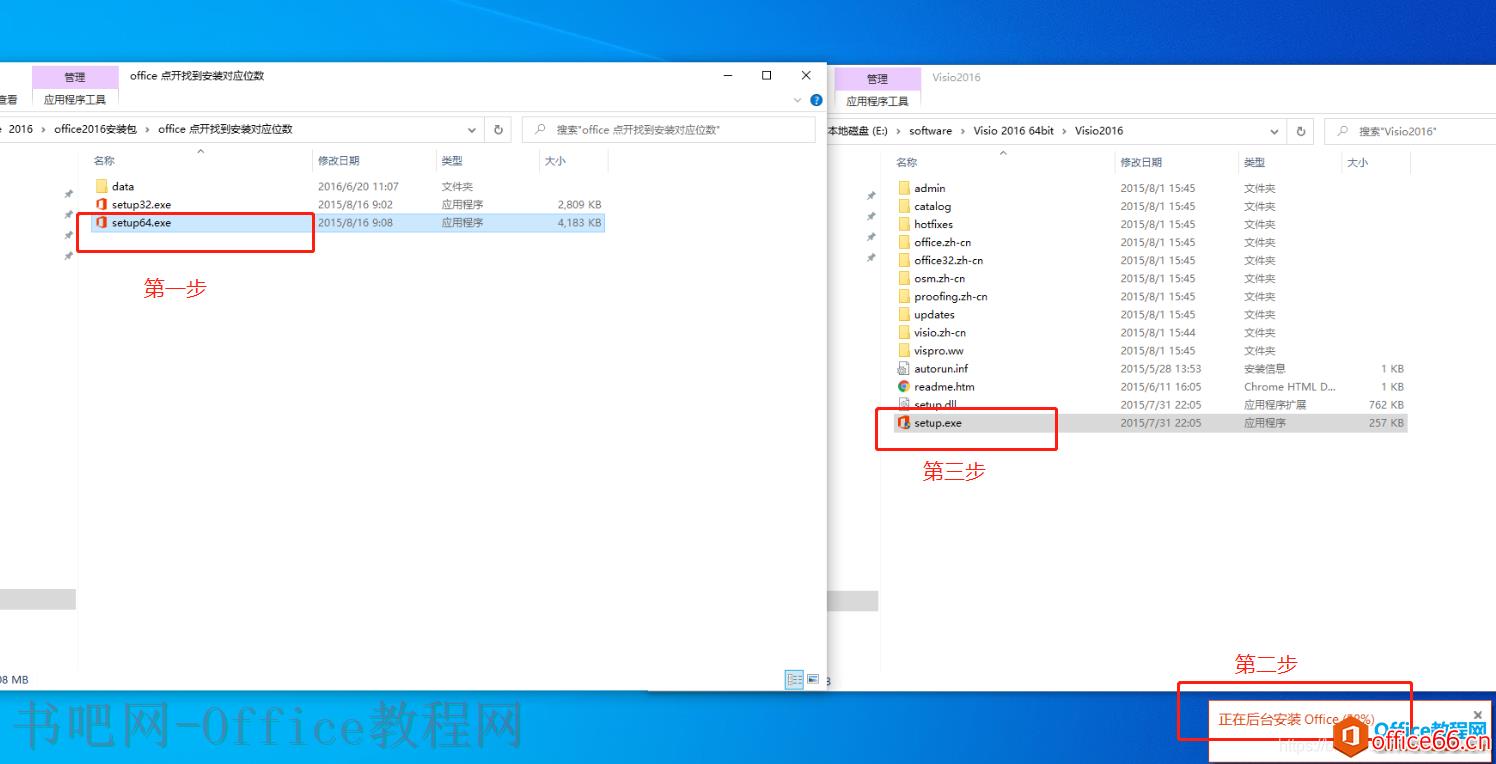Screen dimensions: 1496x764
Task: Click the office.zh-cn folder icon
Action: [904, 242]
